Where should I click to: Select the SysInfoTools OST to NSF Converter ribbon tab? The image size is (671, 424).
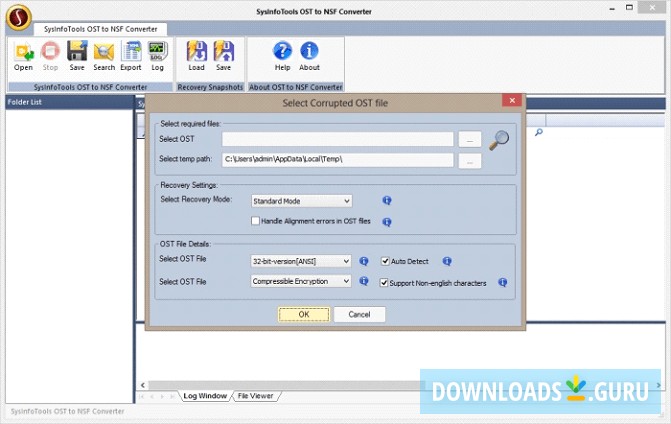101,29
